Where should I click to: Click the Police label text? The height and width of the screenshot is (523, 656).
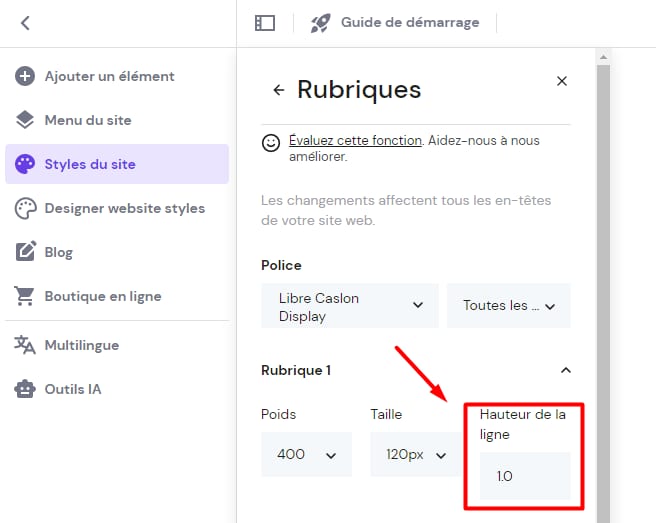tap(281, 265)
